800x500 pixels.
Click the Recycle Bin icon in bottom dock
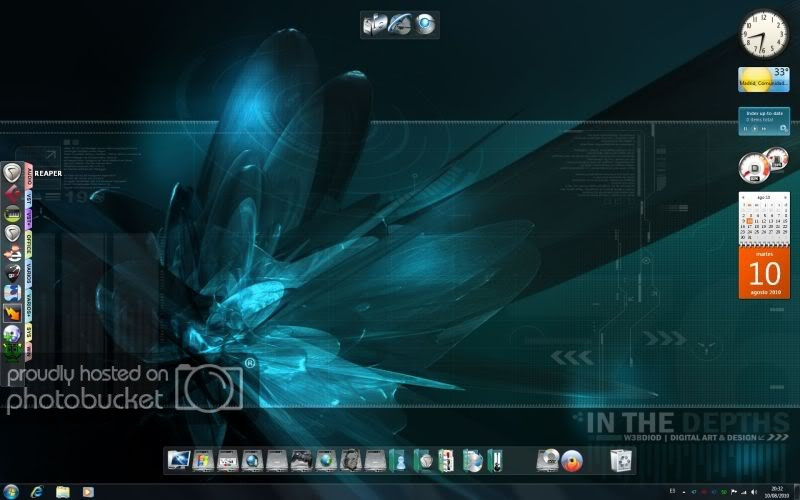pos(622,460)
